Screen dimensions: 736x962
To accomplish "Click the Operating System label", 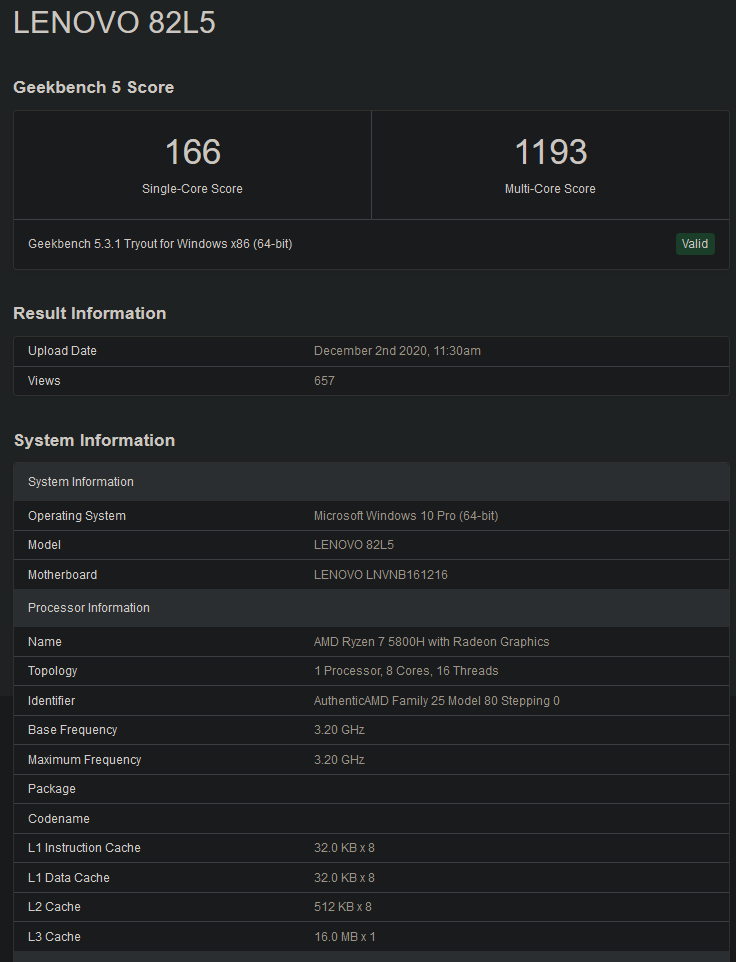I will pos(77,516).
